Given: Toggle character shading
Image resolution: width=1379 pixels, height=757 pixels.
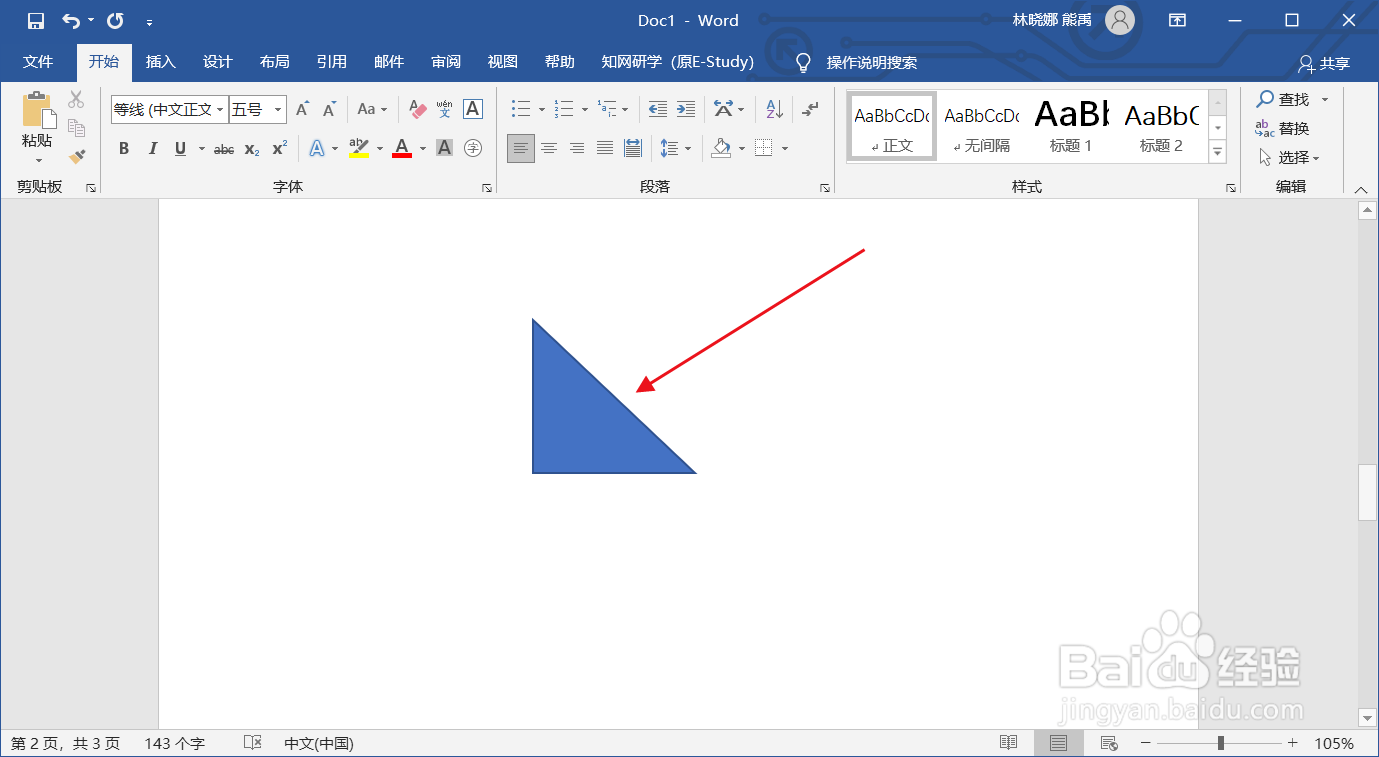Looking at the screenshot, I should click(445, 148).
